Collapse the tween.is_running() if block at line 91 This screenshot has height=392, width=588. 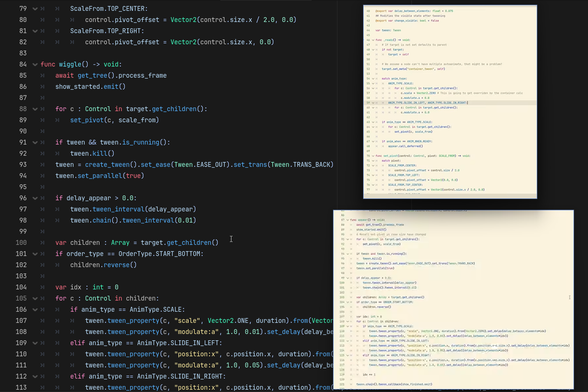point(35,143)
